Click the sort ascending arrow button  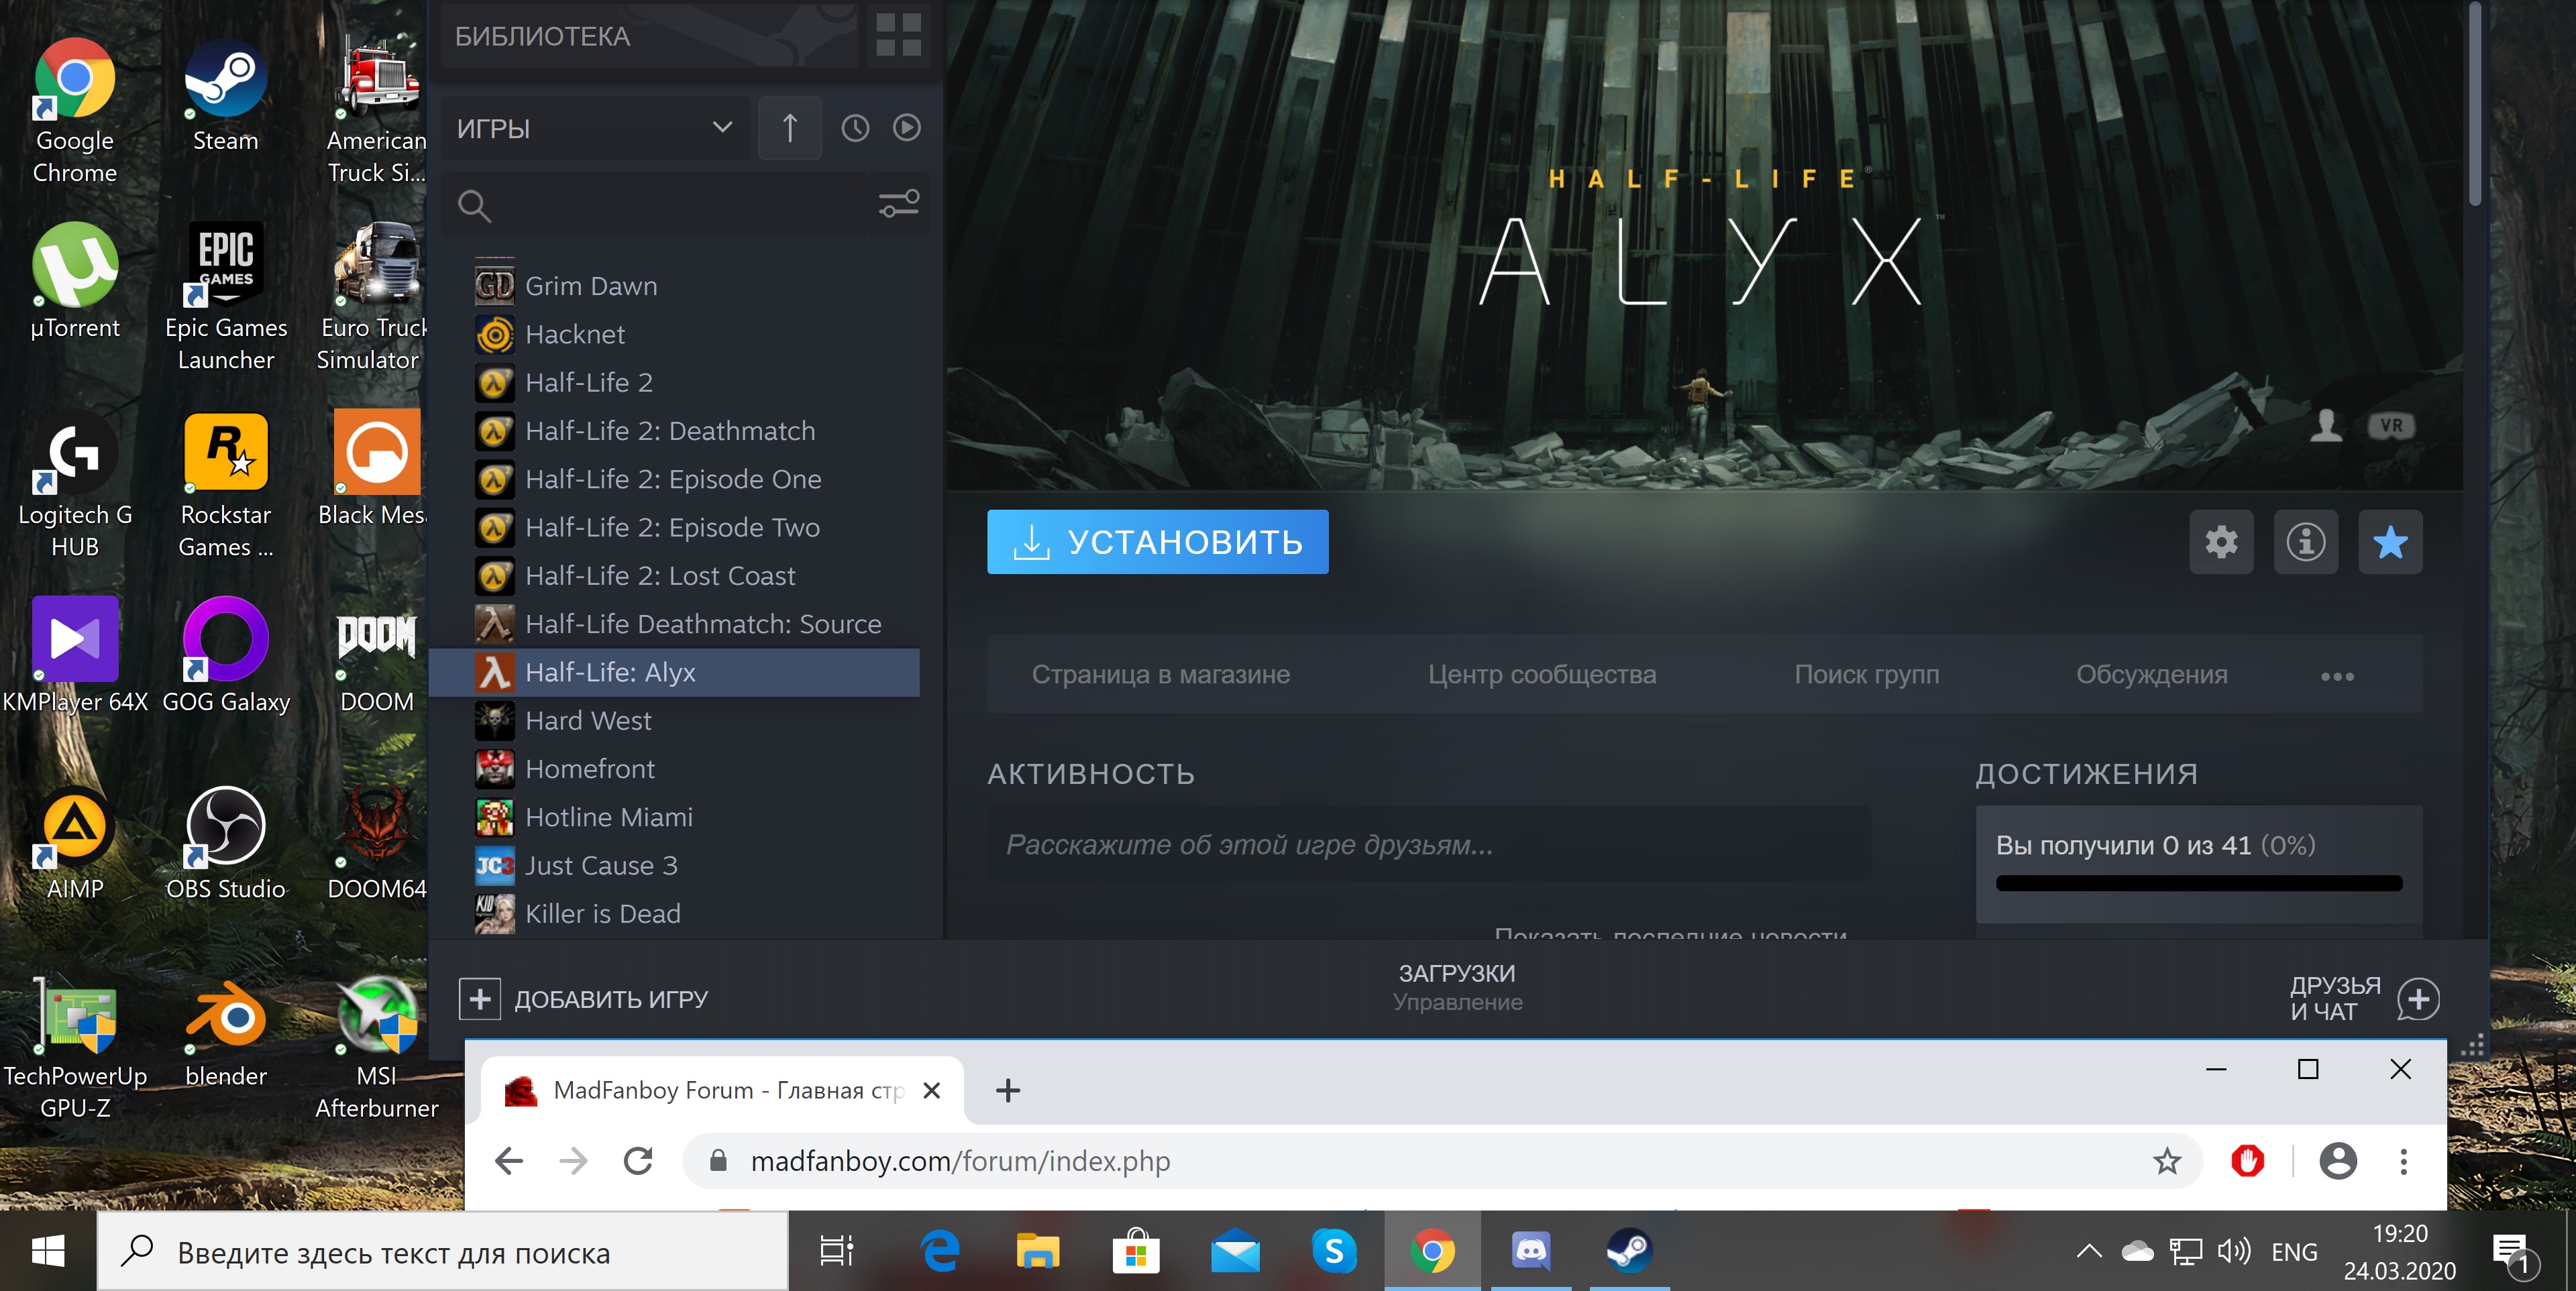(x=790, y=128)
